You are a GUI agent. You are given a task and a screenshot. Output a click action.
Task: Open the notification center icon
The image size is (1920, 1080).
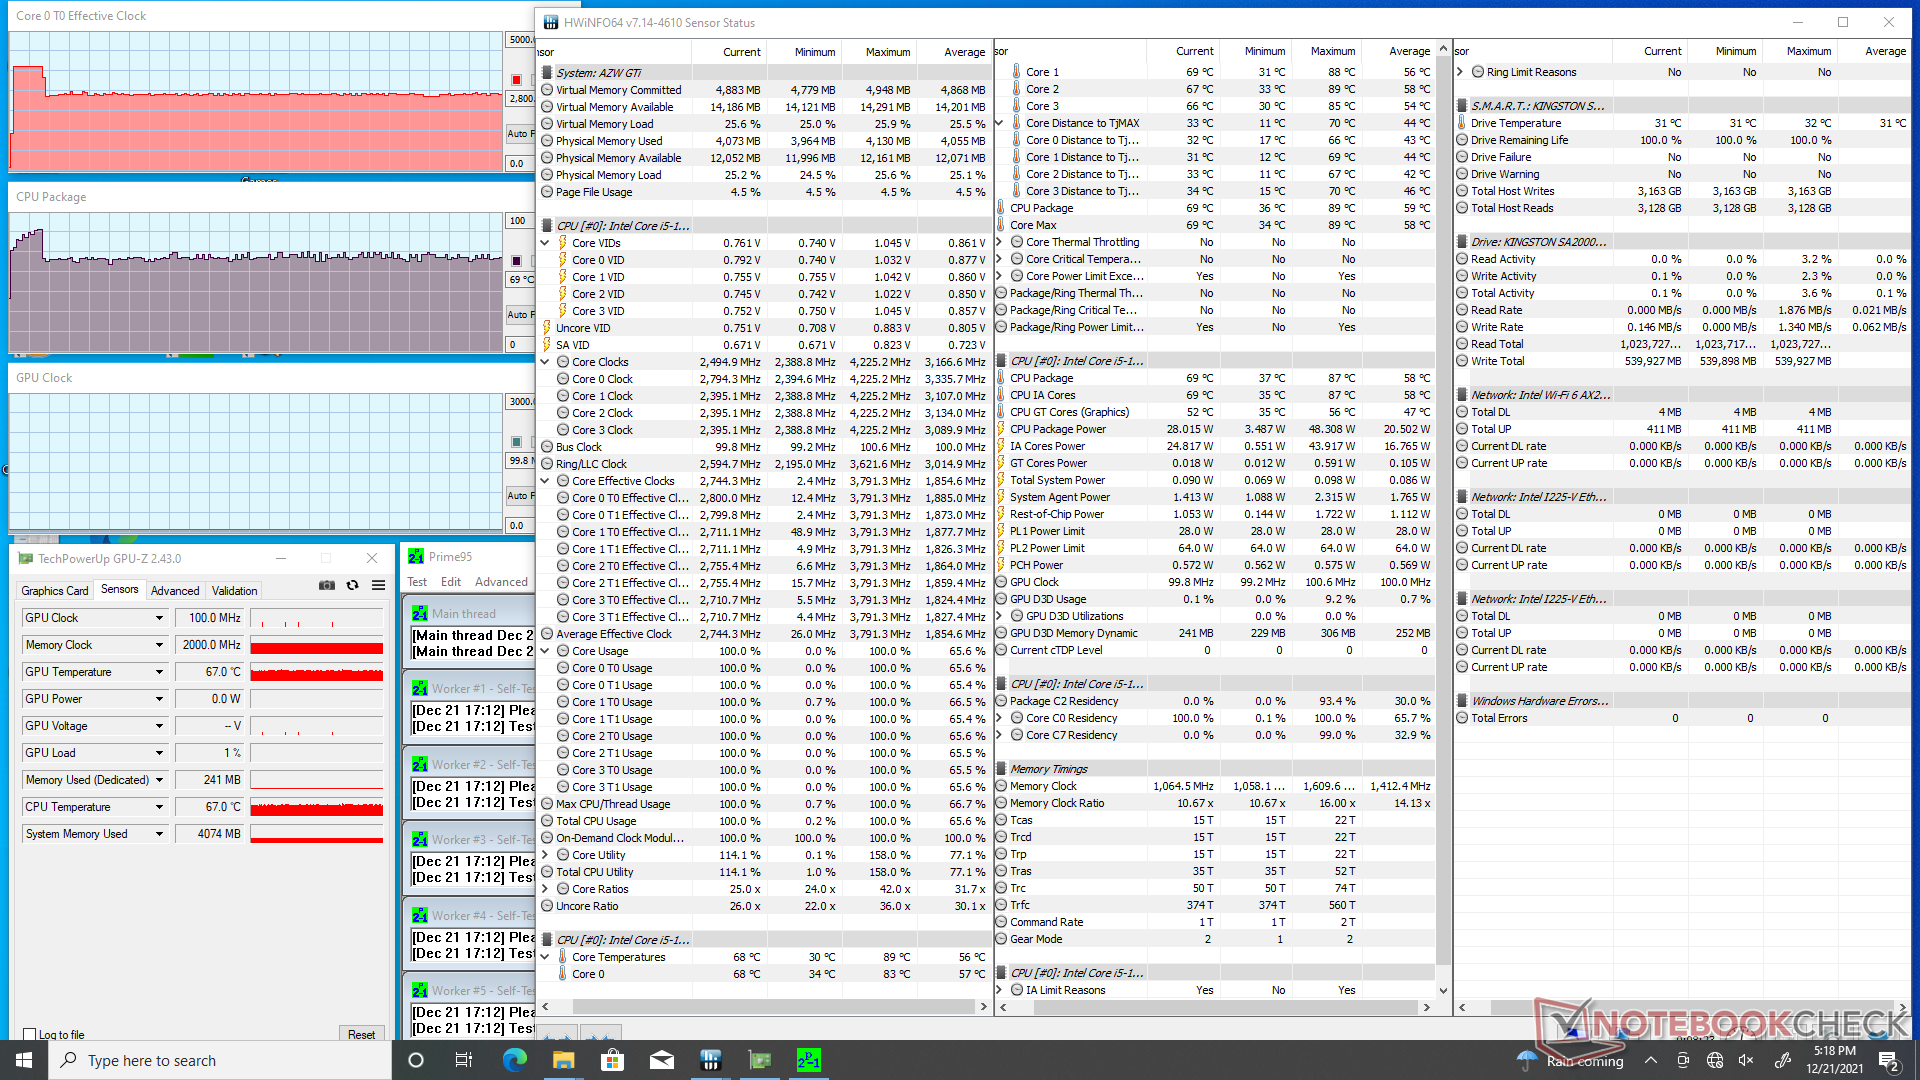(x=1888, y=1060)
